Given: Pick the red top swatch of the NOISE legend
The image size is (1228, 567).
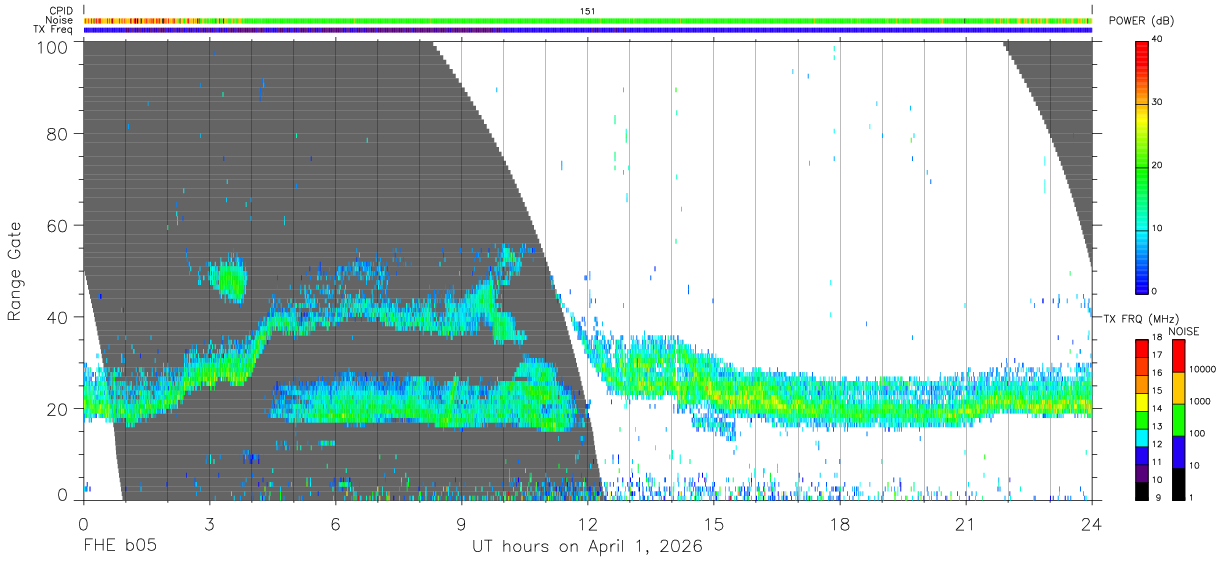Looking at the screenshot, I should pyautogui.click(x=1179, y=356).
